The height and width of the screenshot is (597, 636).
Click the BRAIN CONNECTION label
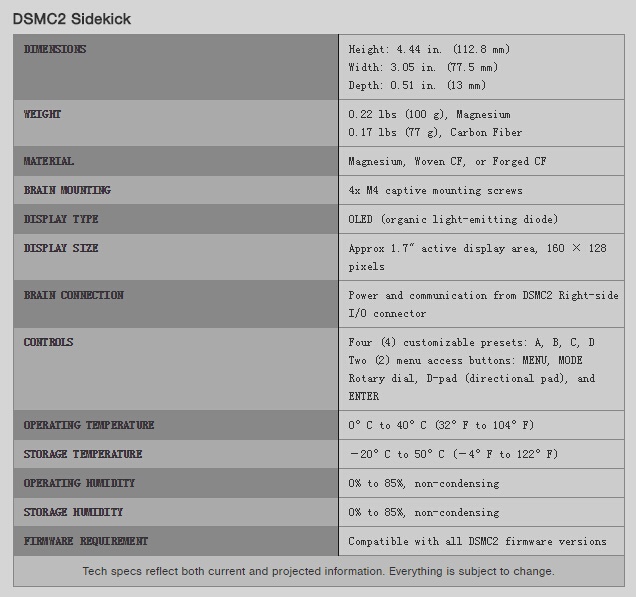(74, 295)
